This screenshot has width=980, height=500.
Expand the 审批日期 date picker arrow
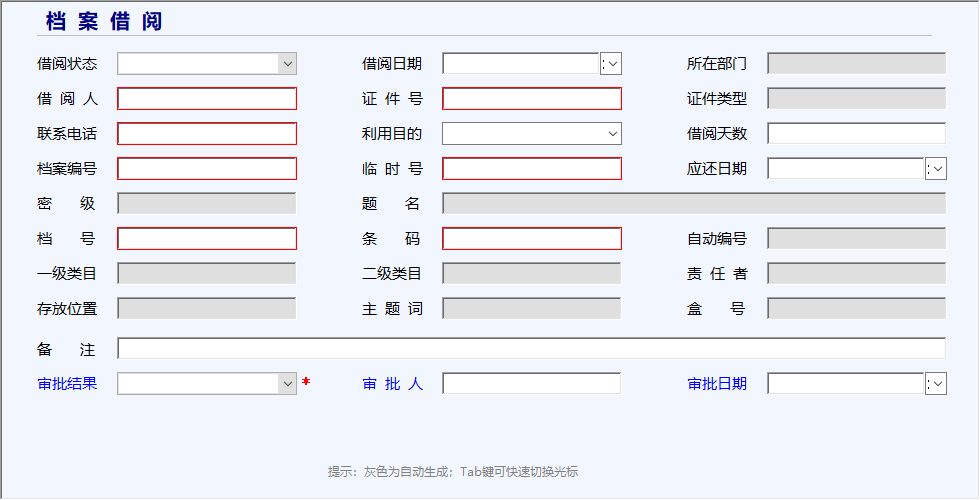click(938, 383)
